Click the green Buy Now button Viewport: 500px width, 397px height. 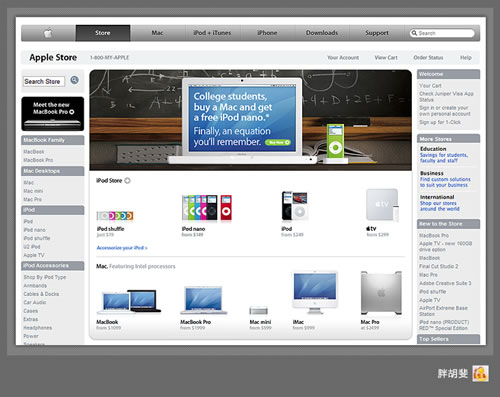[278, 142]
